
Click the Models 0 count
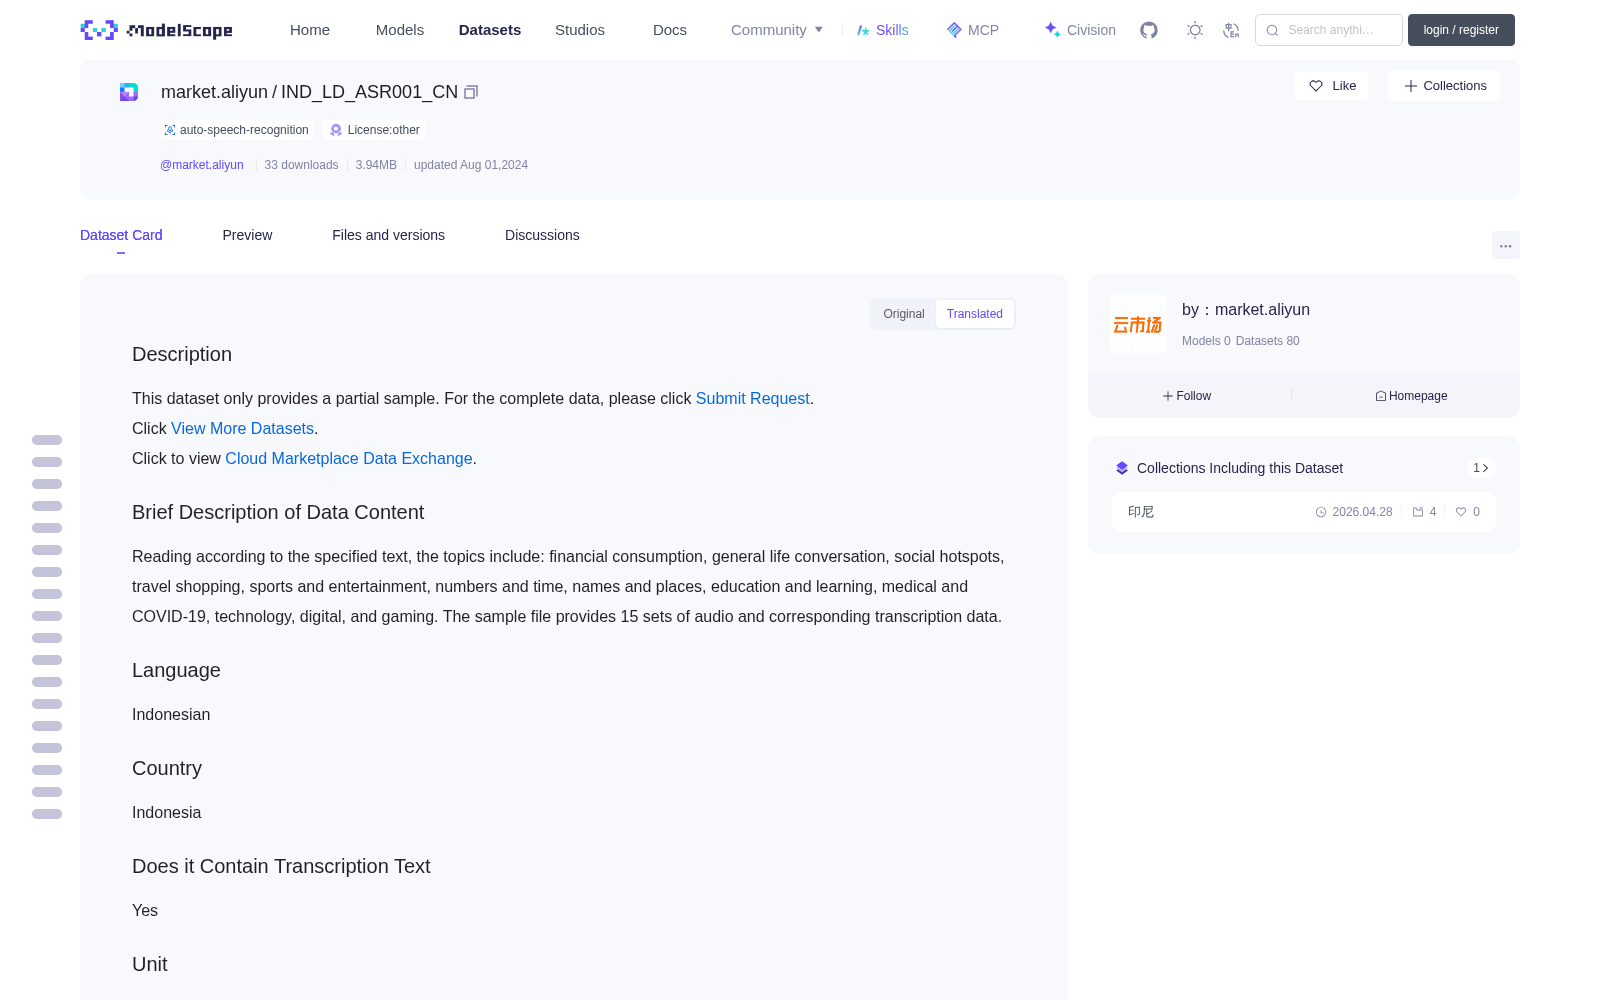click(x=1206, y=341)
